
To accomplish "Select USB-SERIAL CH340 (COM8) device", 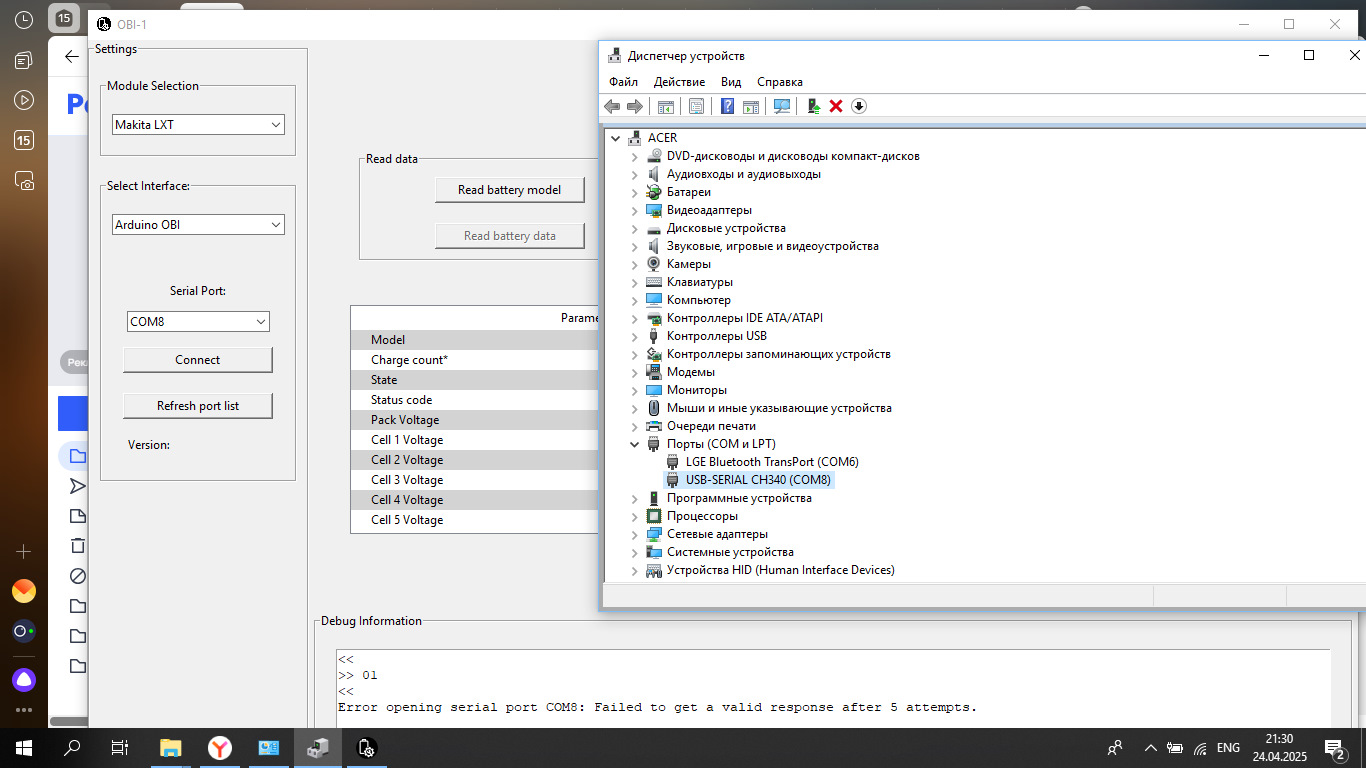I will point(757,480).
